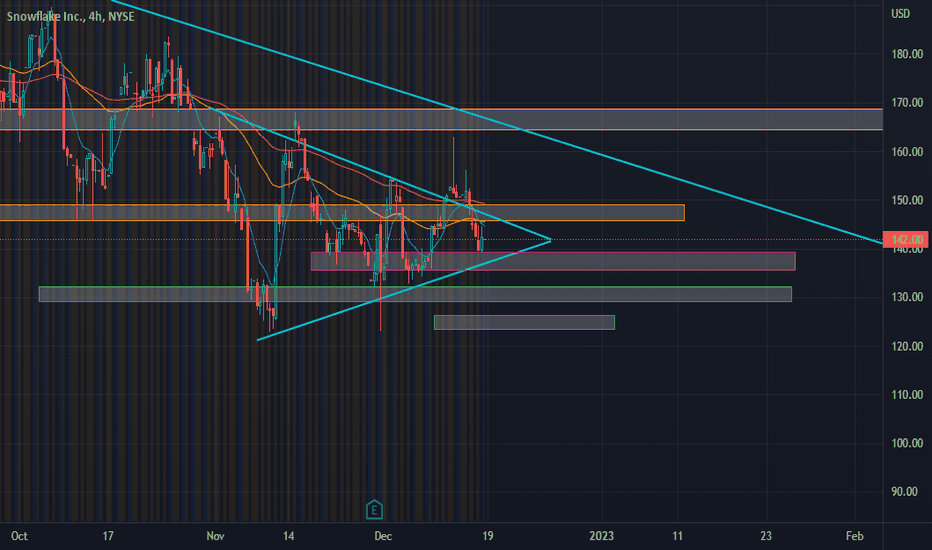Click the 14 date label

coord(288,536)
